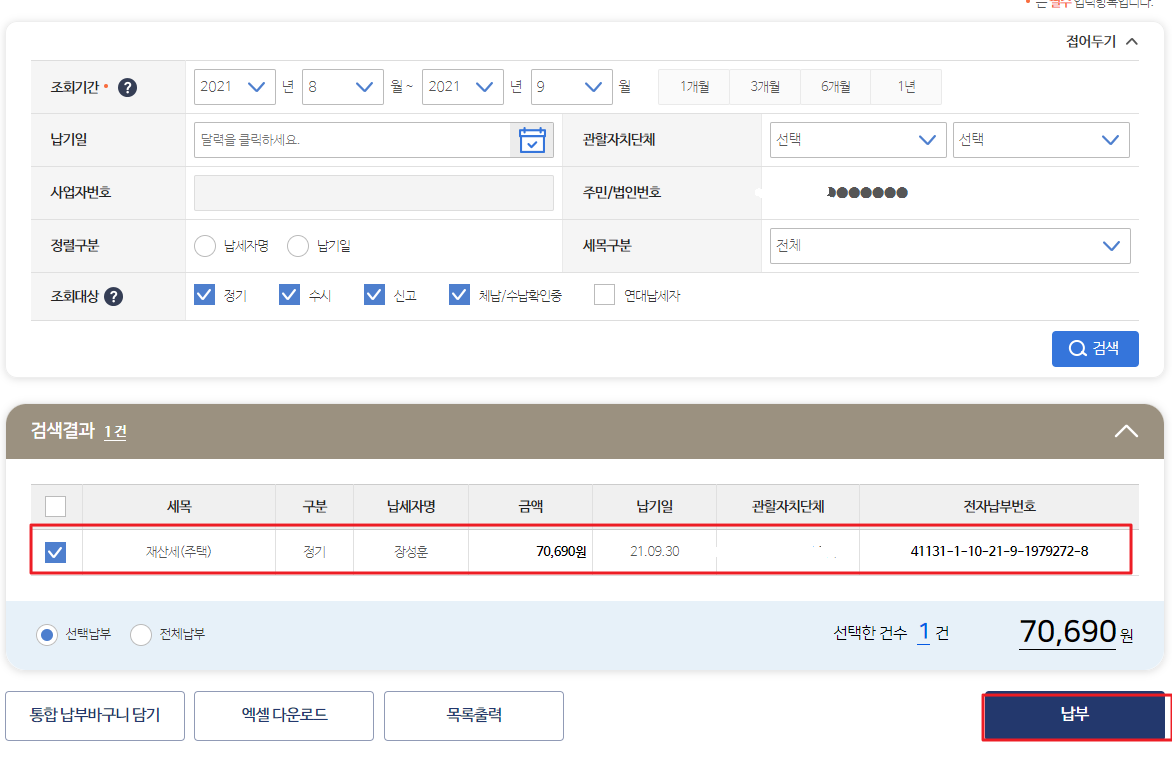Click the 세목 column header
Image resolution: width=1172 pixels, height=759 pixels.
179,506
